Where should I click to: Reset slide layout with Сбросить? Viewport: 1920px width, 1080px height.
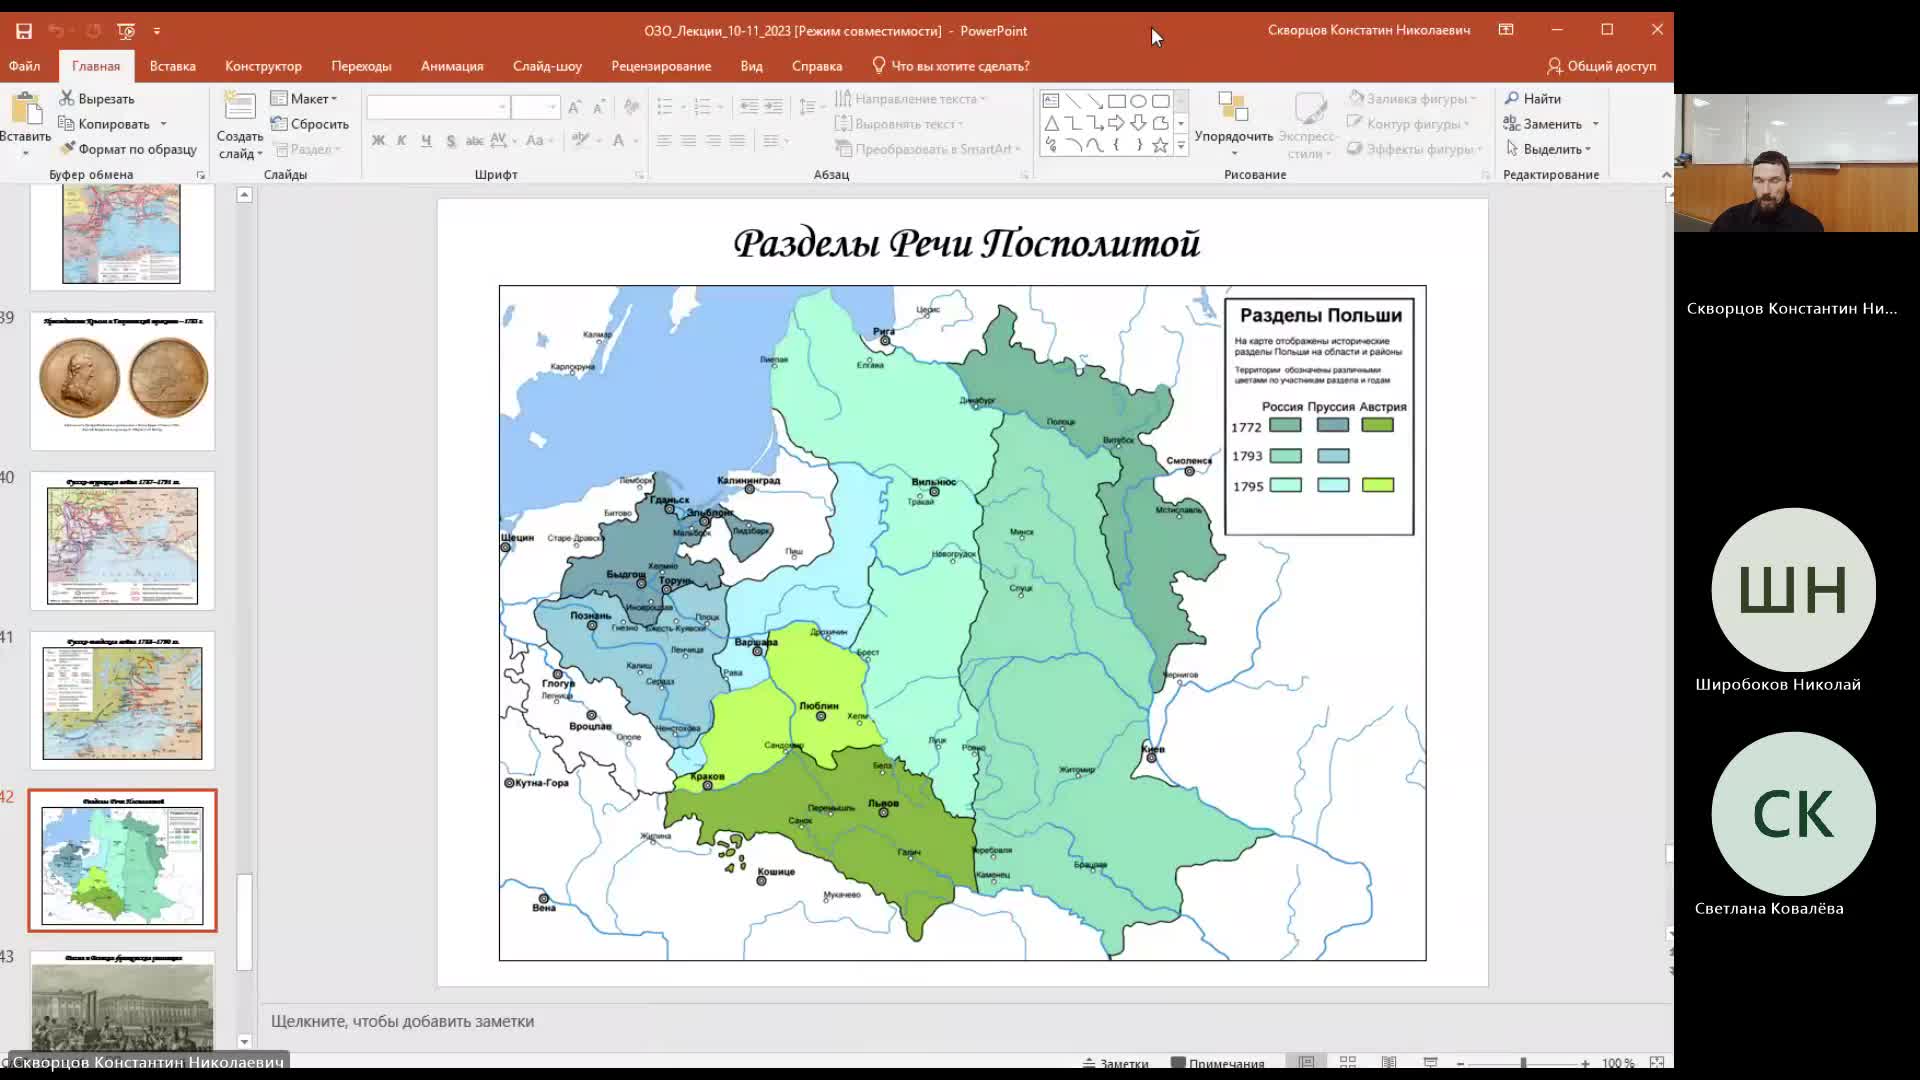(x=310, y=124)
